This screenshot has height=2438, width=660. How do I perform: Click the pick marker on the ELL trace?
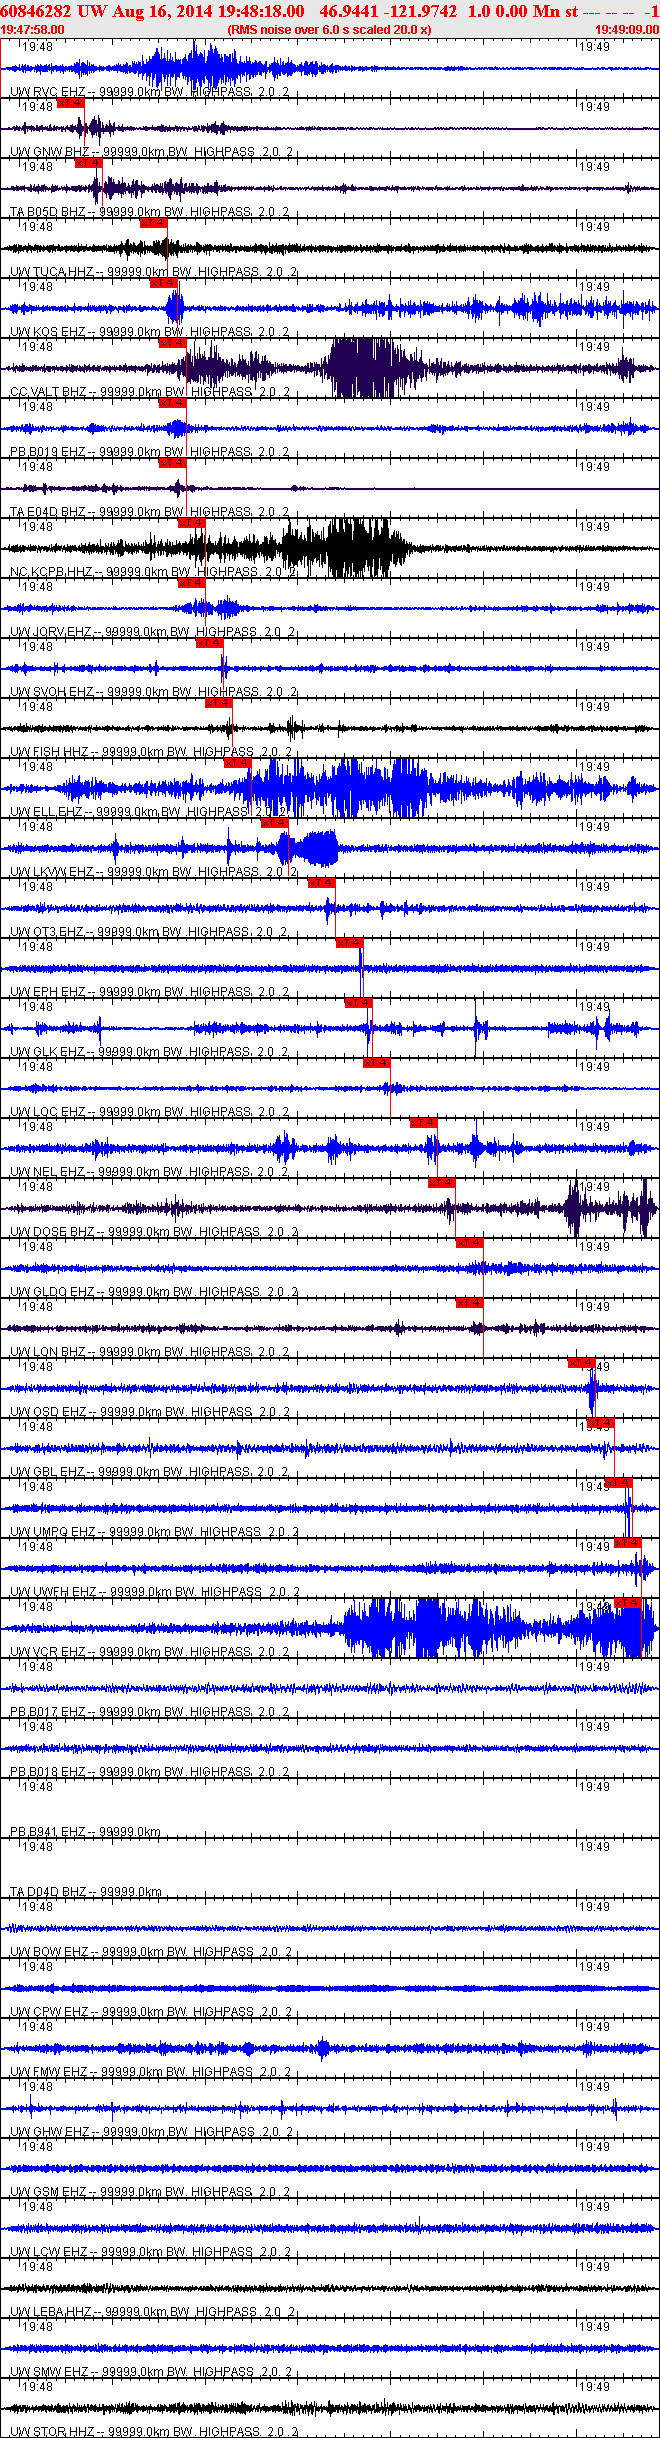click(x=237, y=763)
